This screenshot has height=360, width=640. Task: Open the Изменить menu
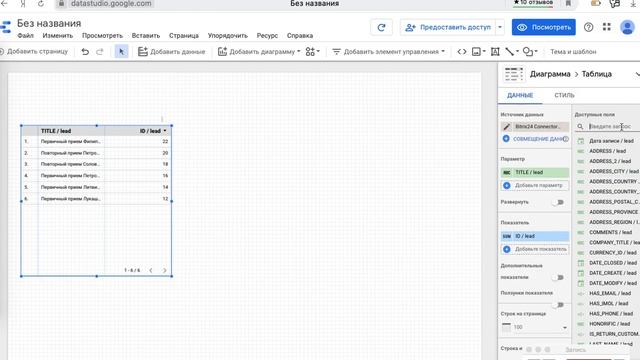[58, 36]
